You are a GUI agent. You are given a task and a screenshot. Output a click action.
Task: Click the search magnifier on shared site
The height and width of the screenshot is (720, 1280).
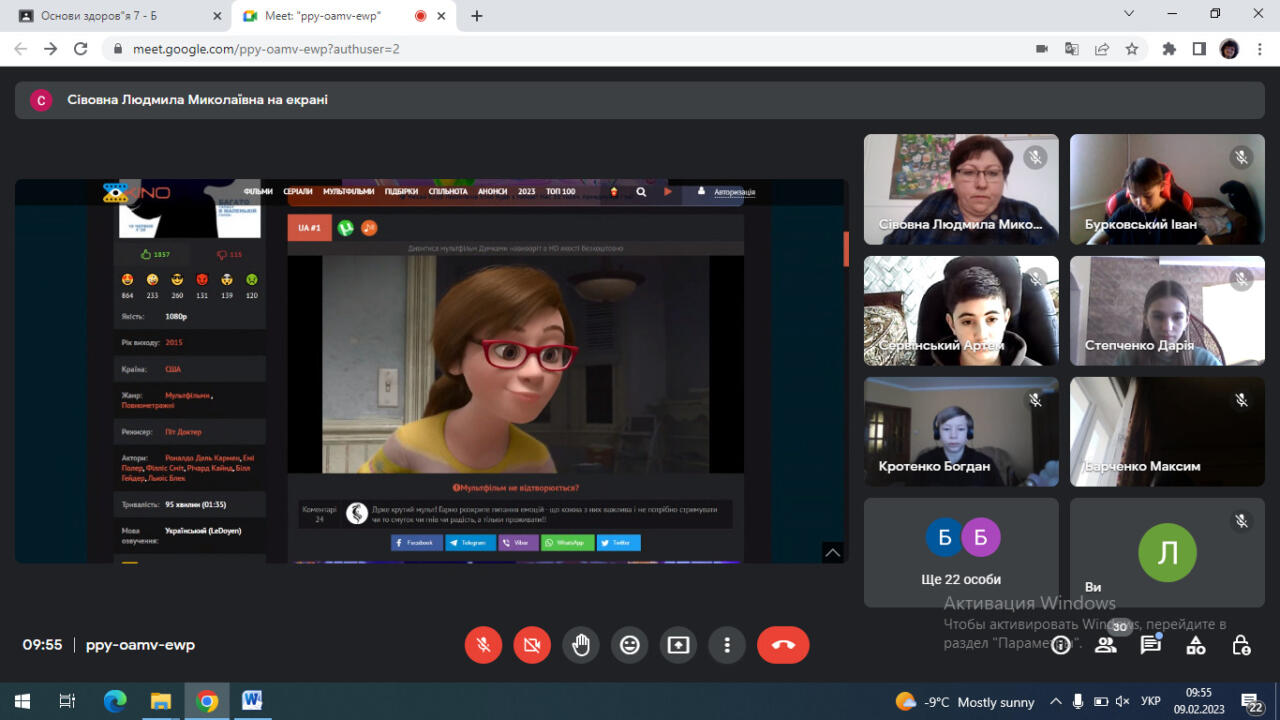(641, 192)
